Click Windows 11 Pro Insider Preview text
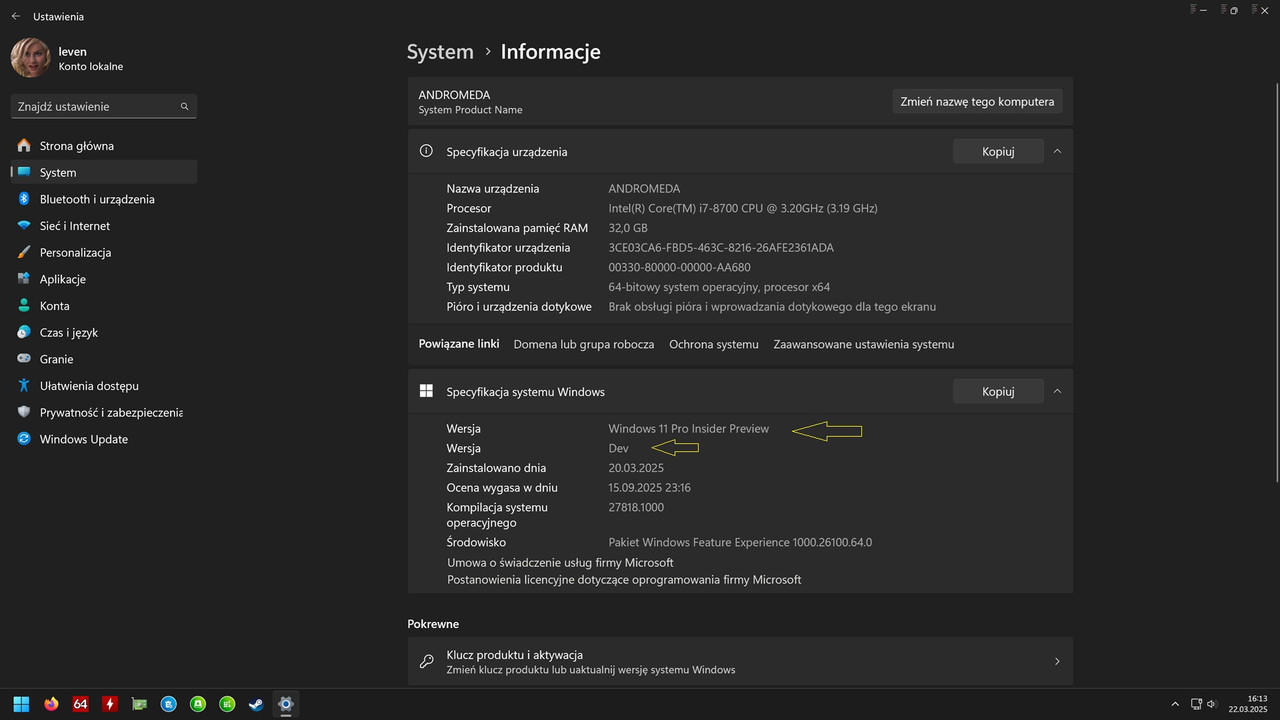 coord(689,429)
